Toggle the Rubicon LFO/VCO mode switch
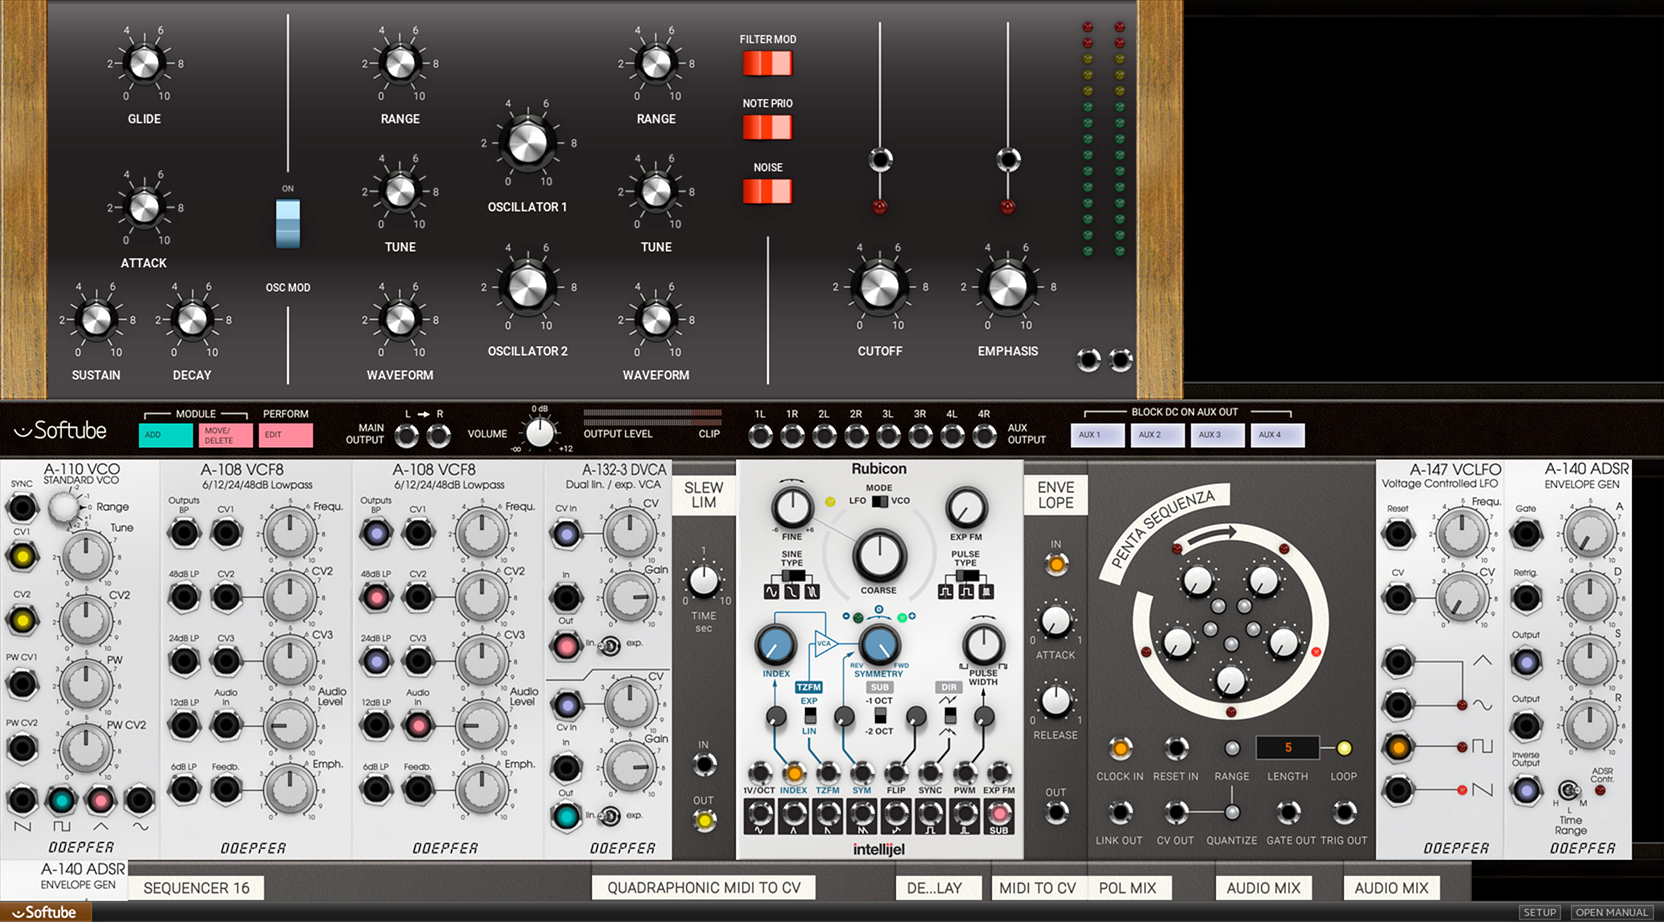This screenshot has width=1664, height=922. [879, 501]
